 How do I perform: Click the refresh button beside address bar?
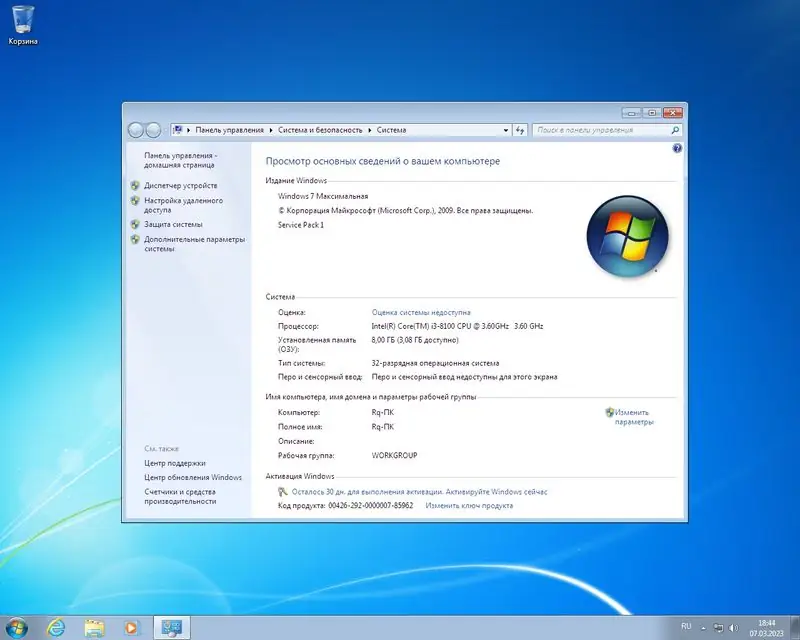520,130
